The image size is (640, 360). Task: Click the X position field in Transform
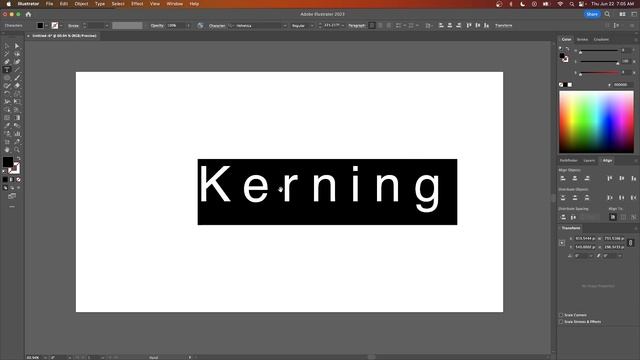[x=585, y=238]
